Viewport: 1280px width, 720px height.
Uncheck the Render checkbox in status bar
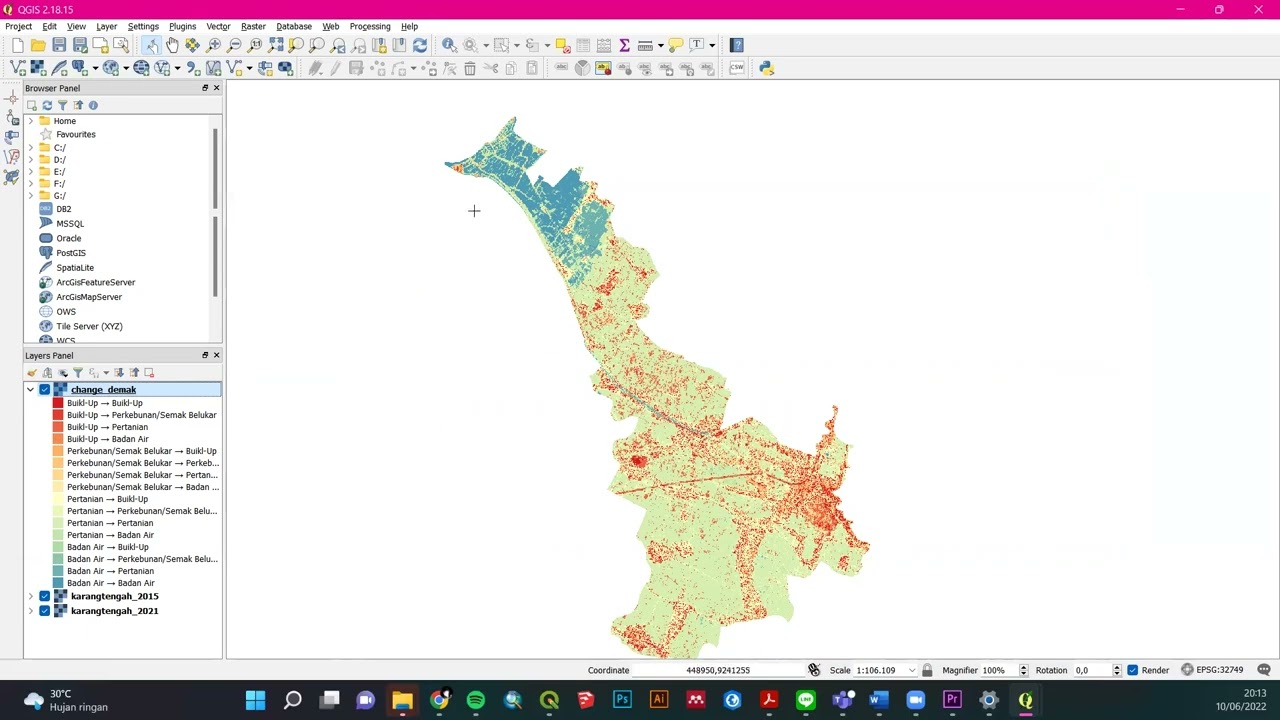point(1133,670)
